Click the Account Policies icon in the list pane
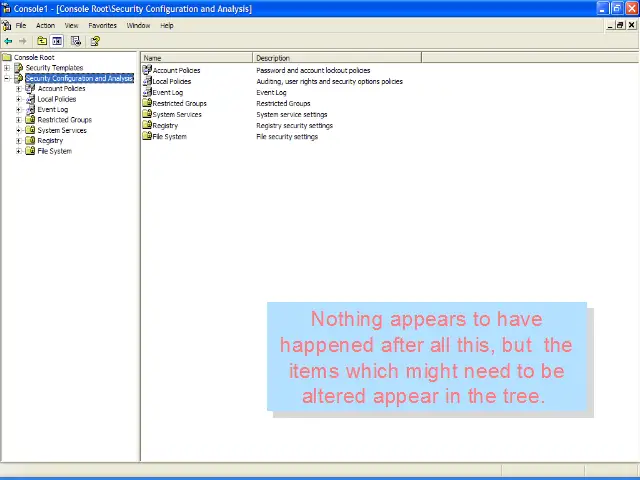640x480 pixels. click(147, 70)
